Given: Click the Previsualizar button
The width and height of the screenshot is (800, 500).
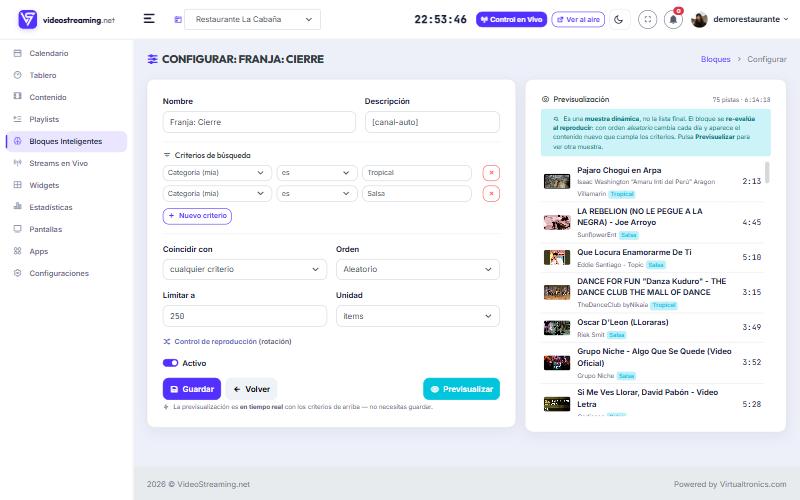Looking at the screenshot, I should click(461, 389).
